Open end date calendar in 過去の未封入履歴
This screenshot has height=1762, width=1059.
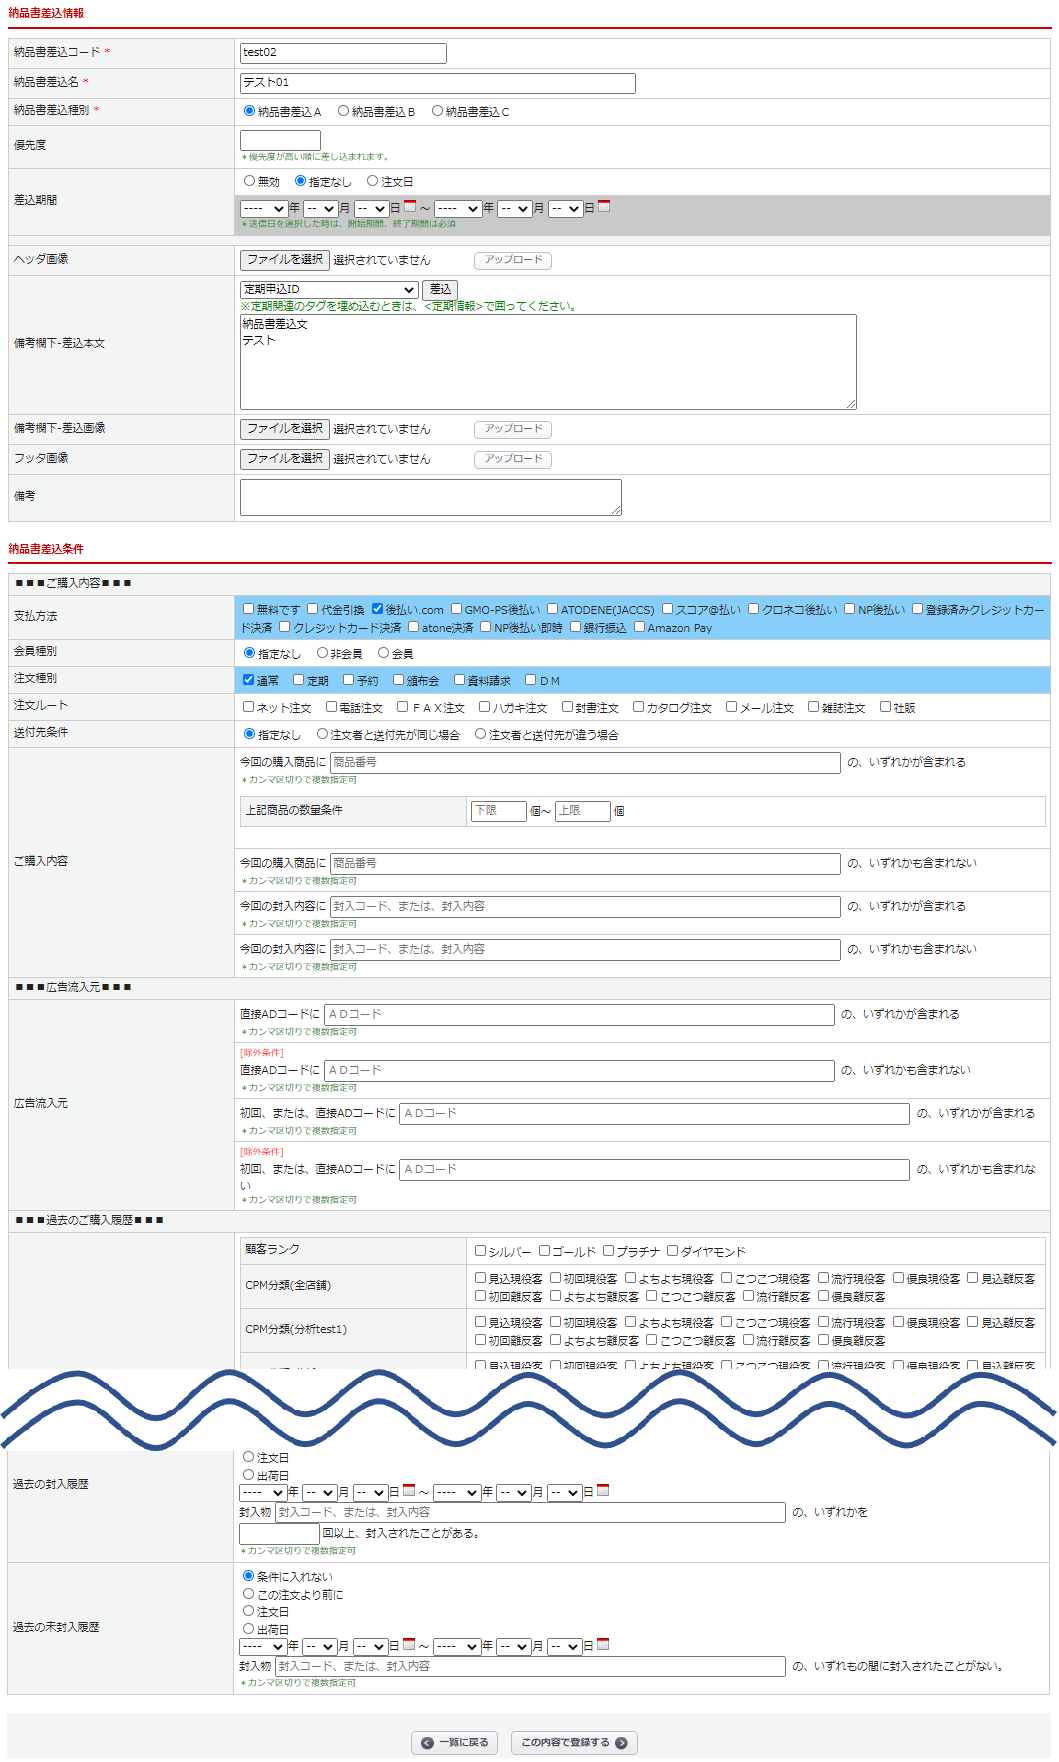point(603,1645)
